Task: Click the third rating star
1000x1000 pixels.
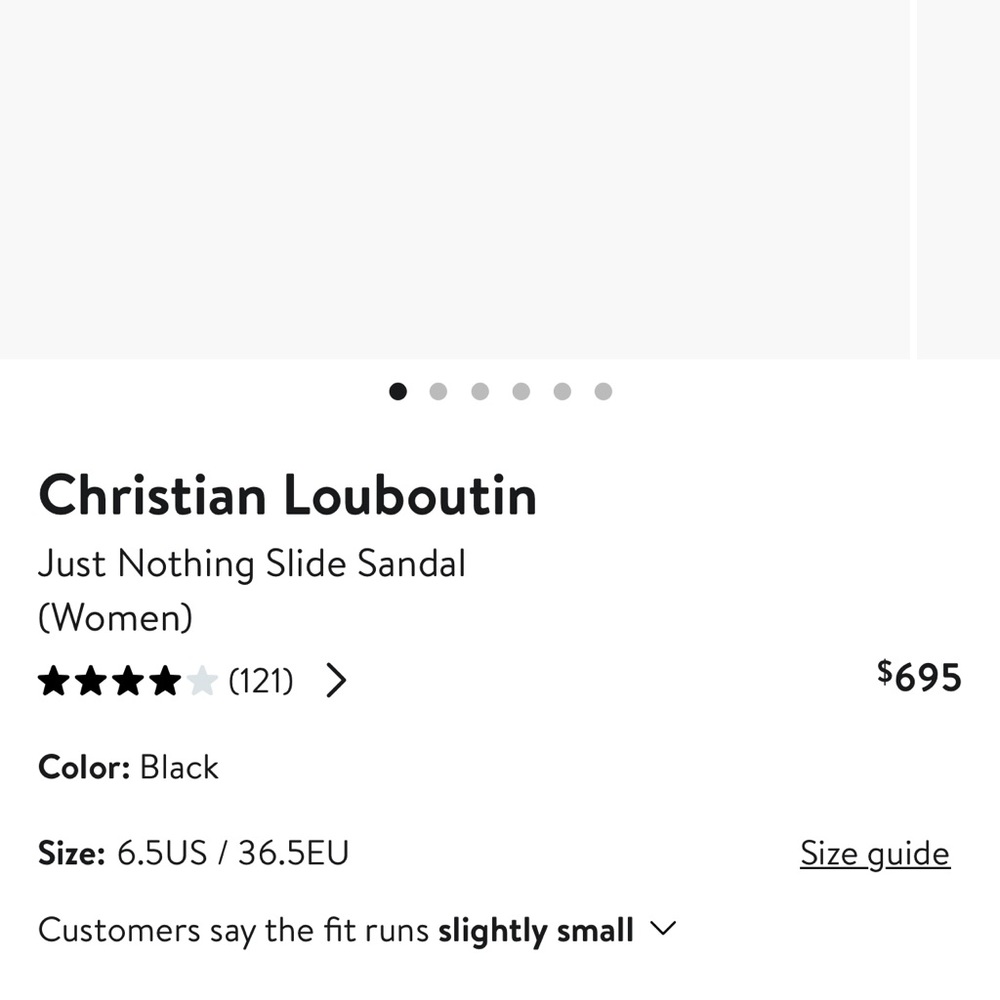Action: pyautogui.click(x=129, y=680)
